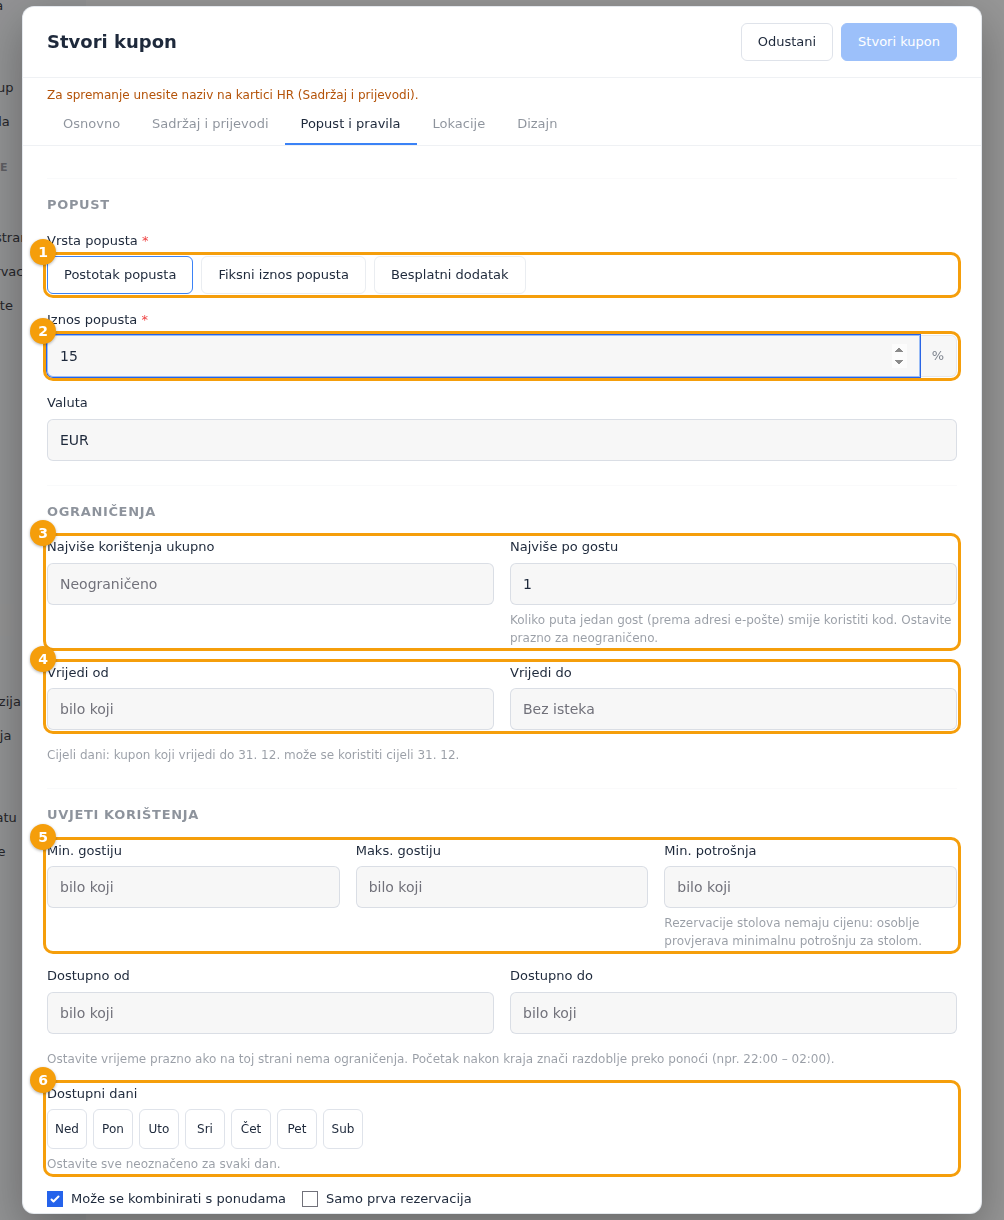Click the Odustani button
This screenshot has height=1220, width=1004.
point(787,42)
